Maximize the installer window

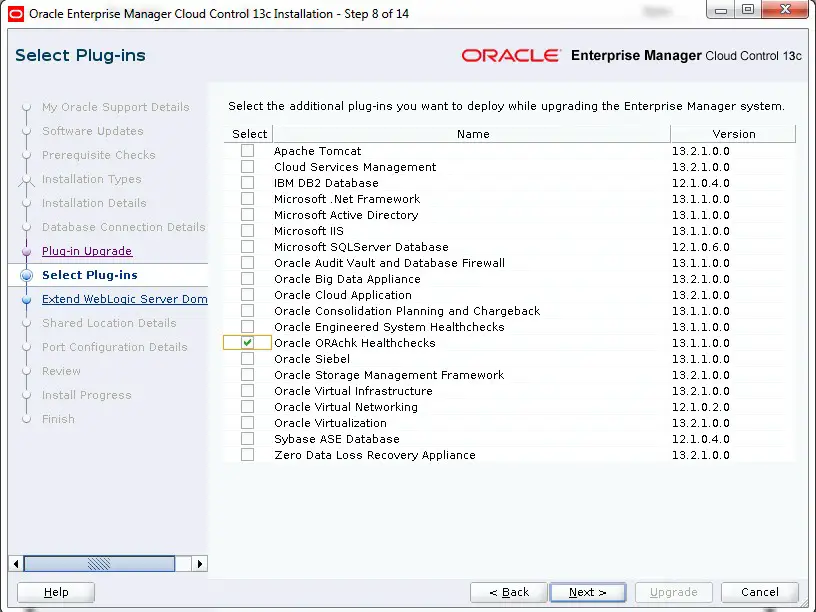(x=748, y=10)
